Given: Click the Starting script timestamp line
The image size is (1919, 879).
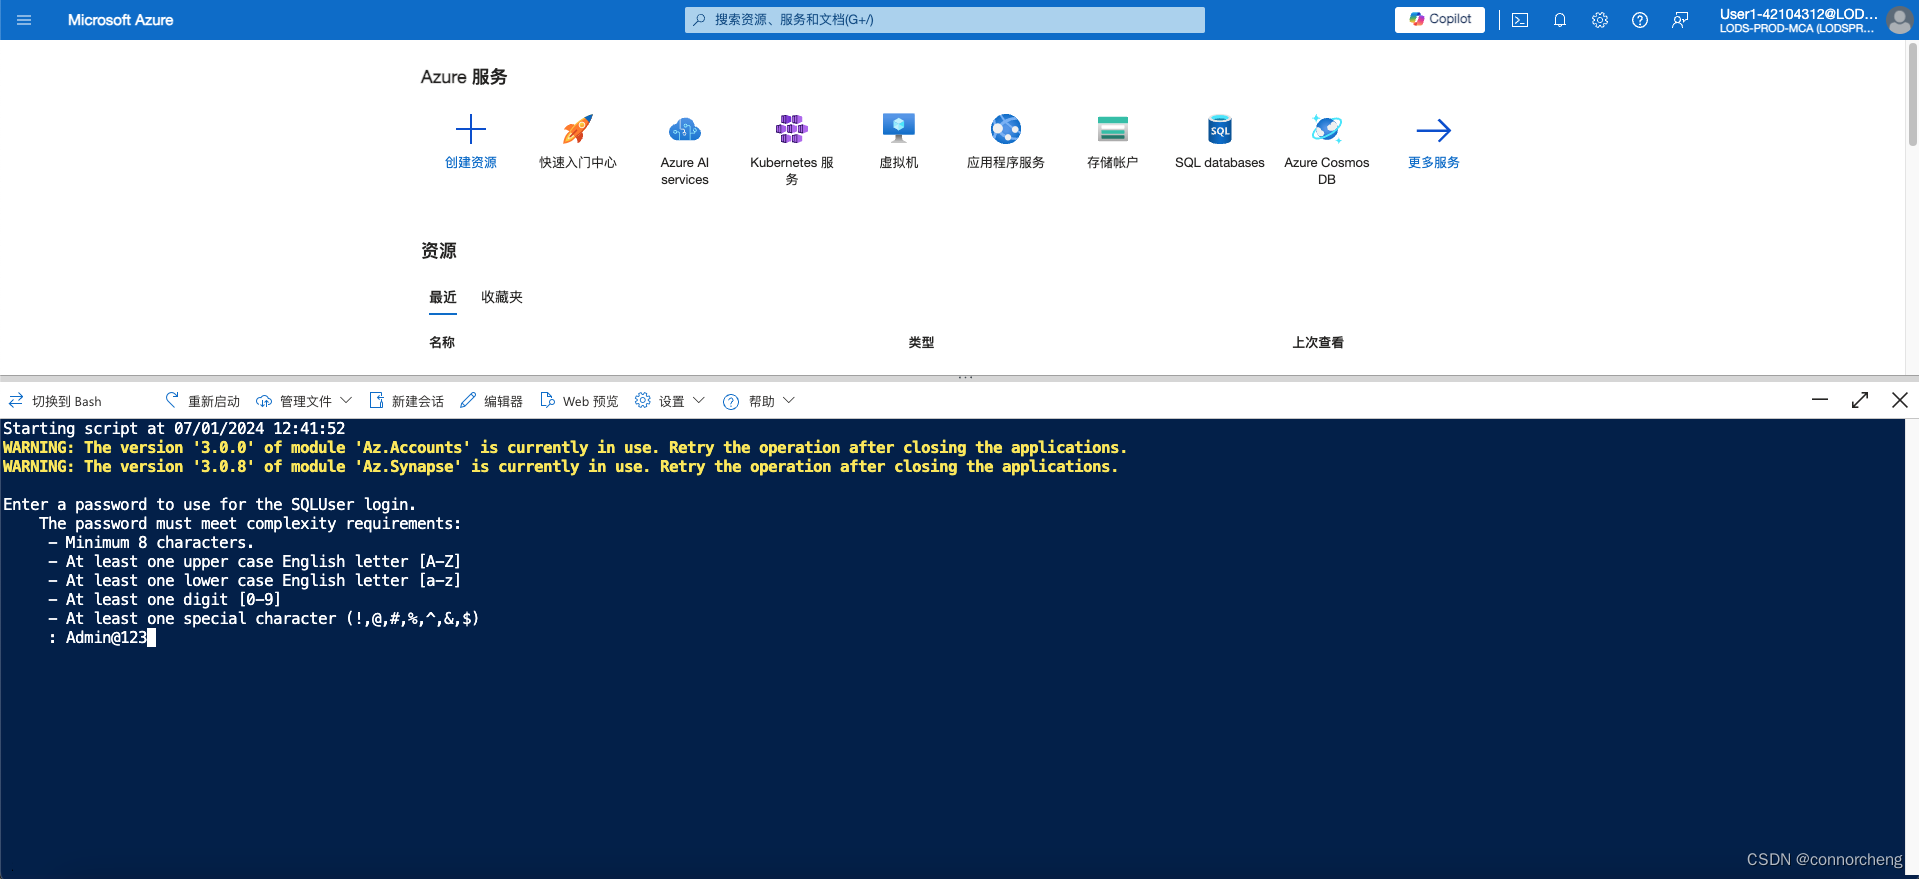Looking at the screenshot, I should [x=174, y=429].
